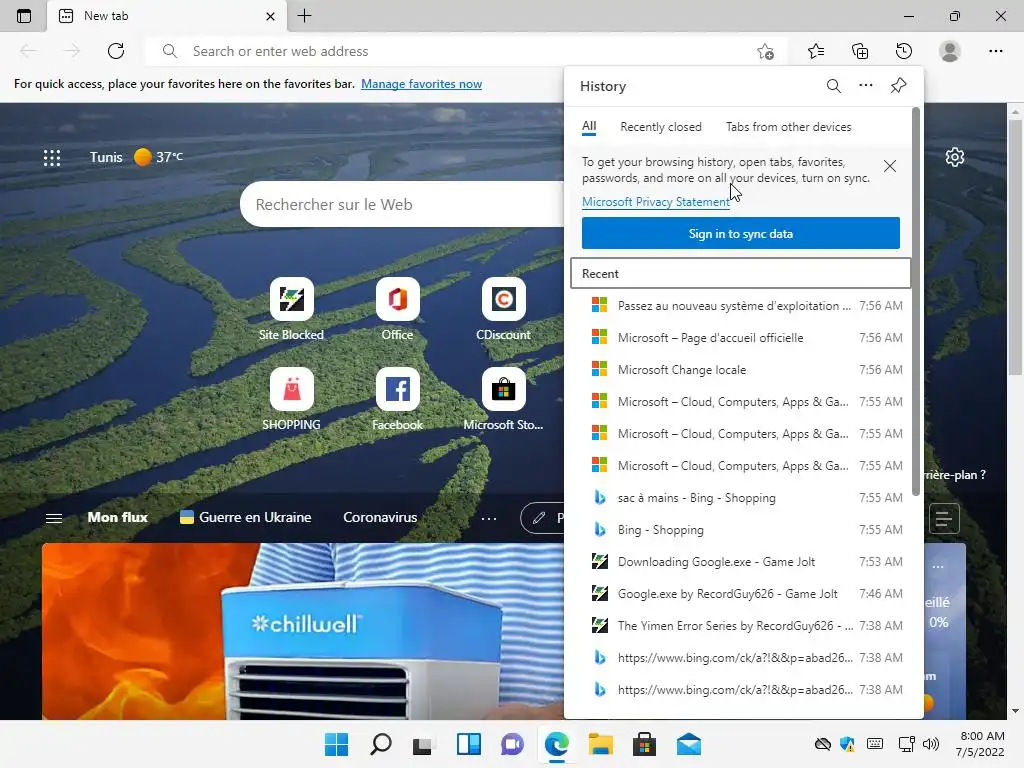Open Chat app from the taskbar
1024x768 pixels.
[513, 744]
